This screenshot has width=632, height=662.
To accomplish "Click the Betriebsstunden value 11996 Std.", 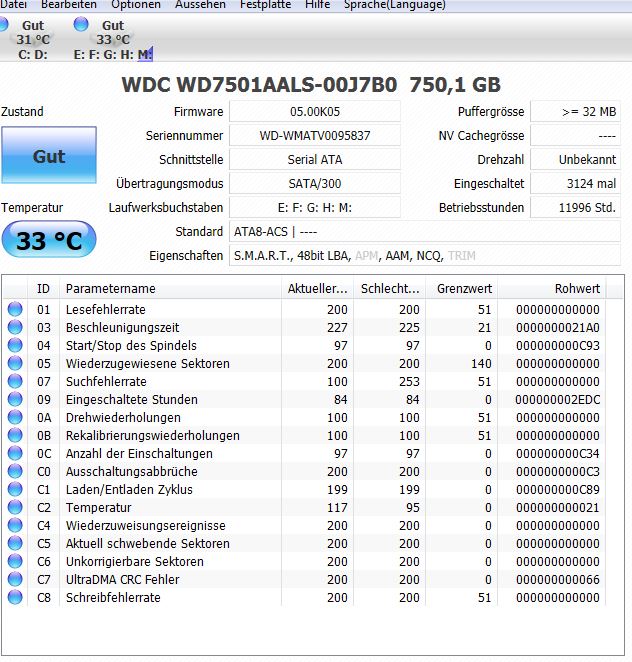I will click(x=575, y=208).
